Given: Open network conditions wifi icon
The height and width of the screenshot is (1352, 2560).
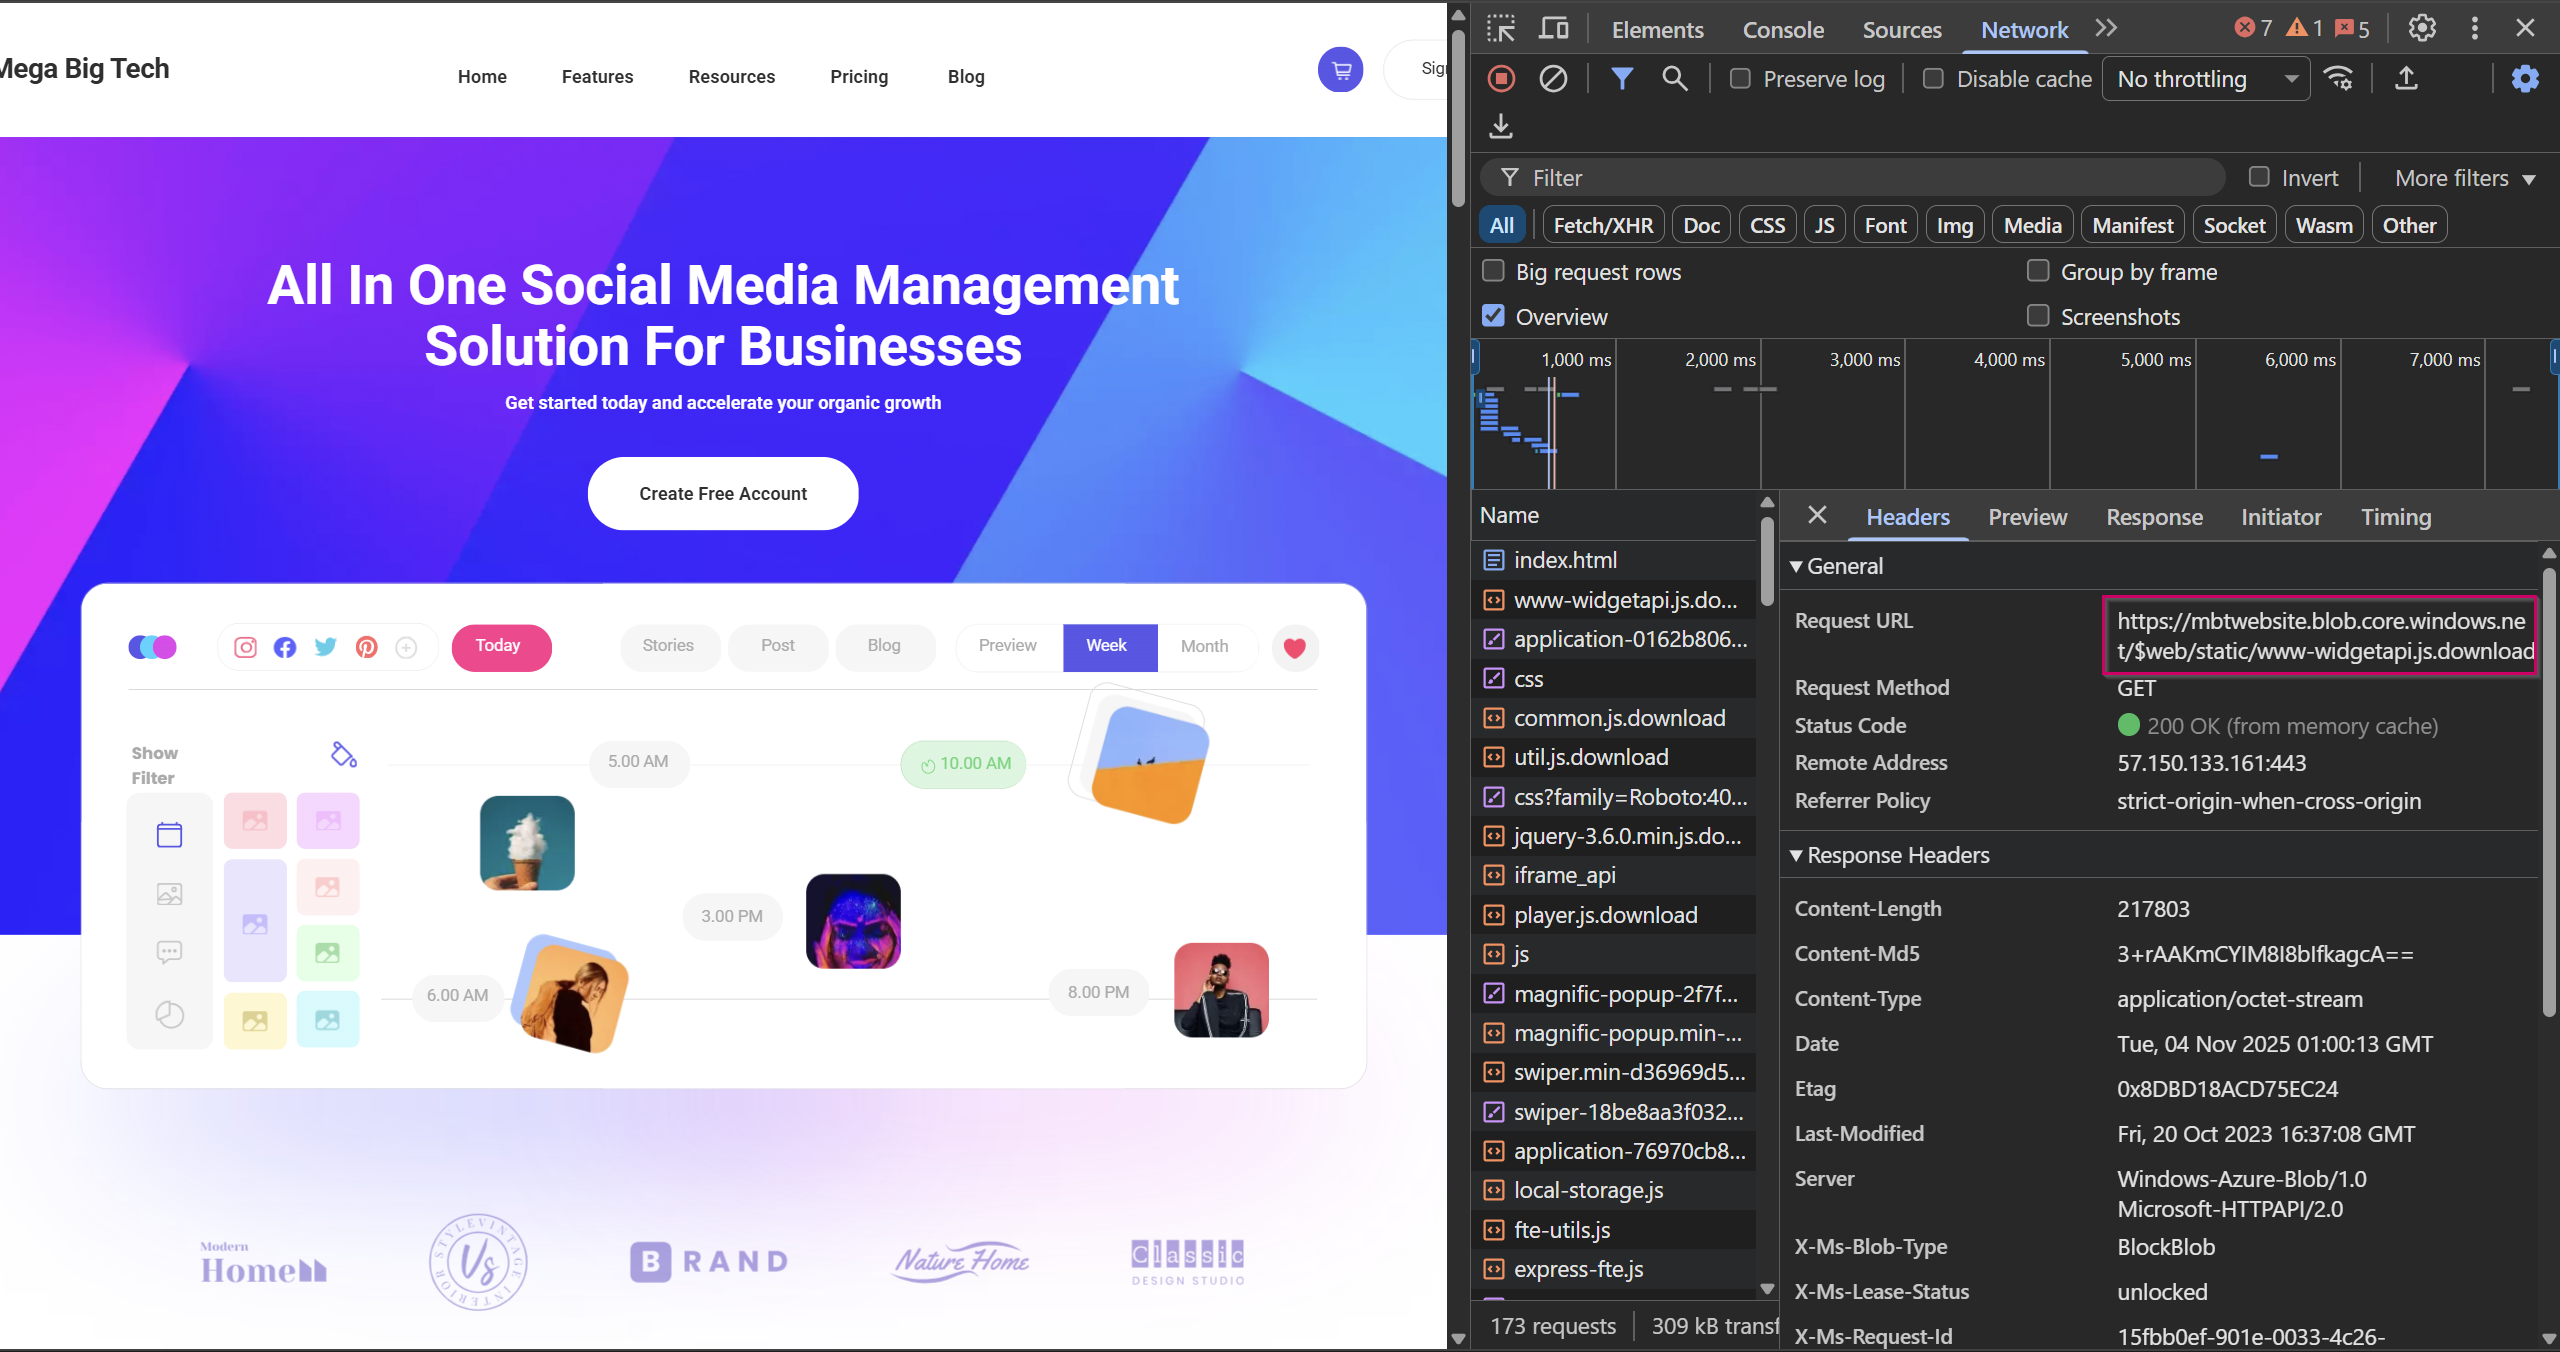Looking at the screenshot, I should pos(2339,79).
